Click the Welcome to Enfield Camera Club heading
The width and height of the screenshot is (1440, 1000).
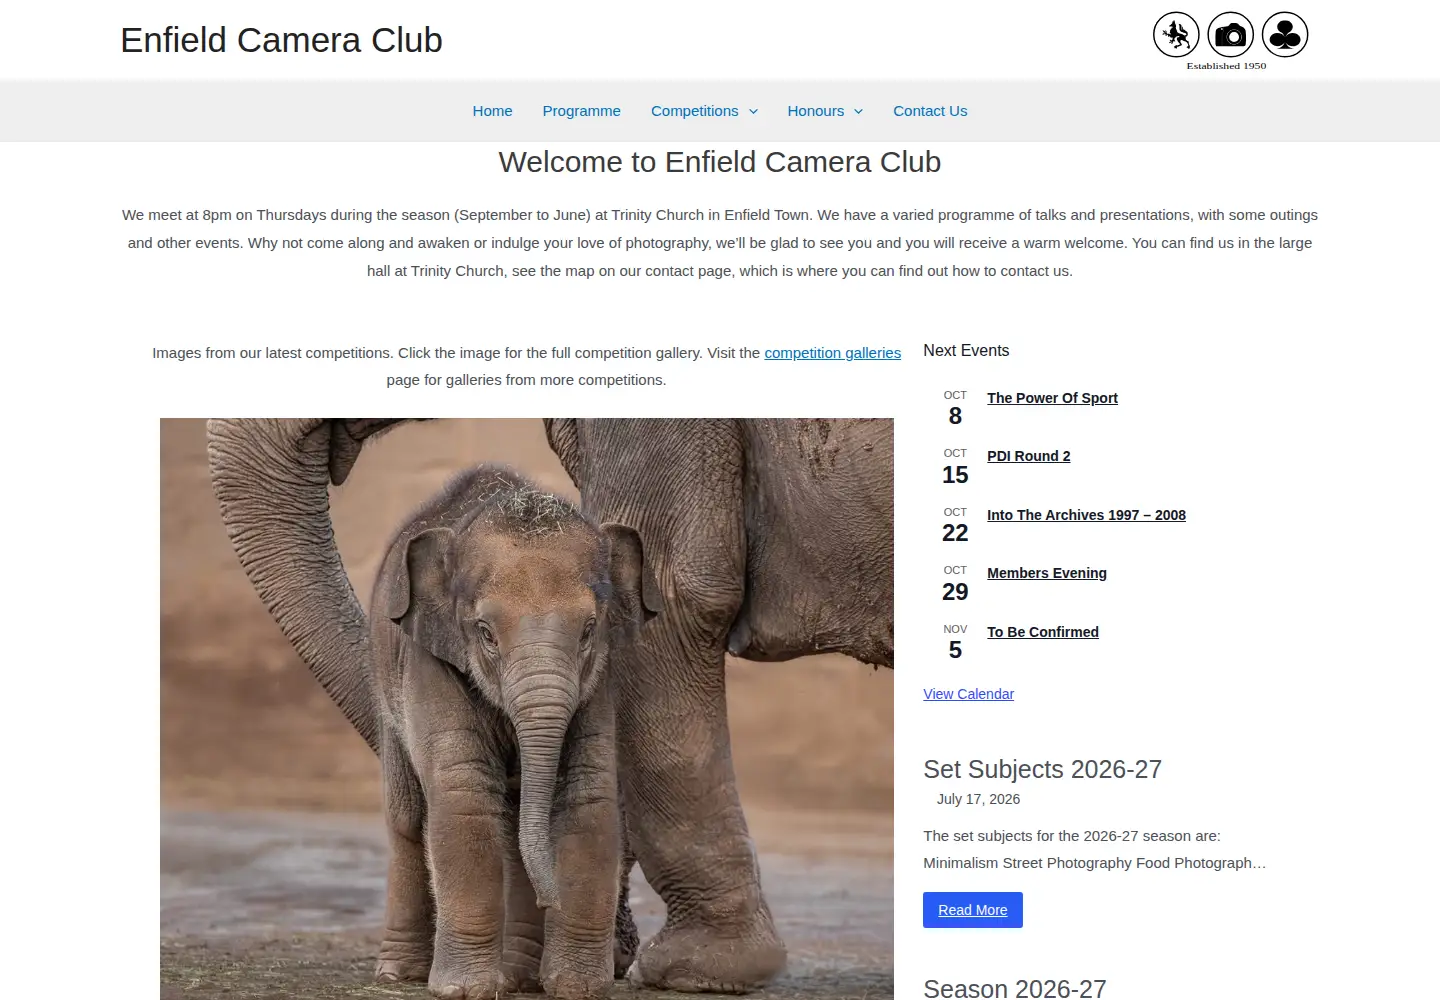720,162
